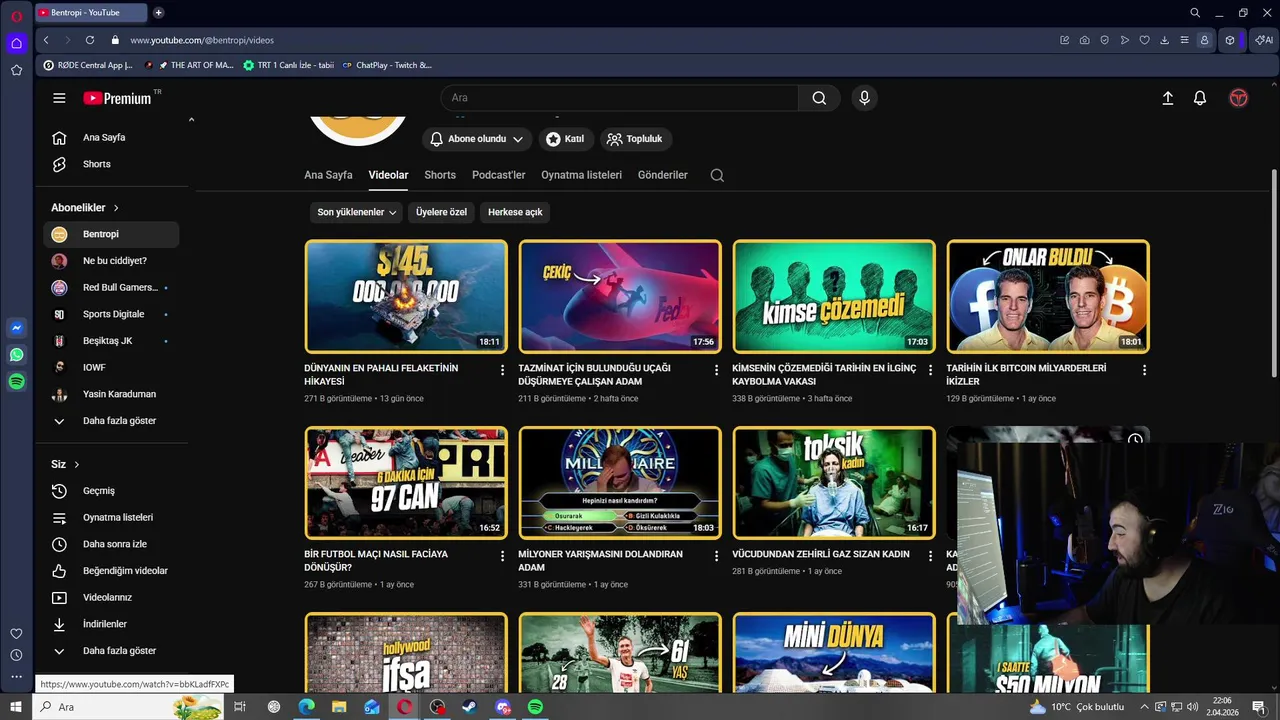Switch to the Ana Sayfa channel tab
This screenshot has height=720, width=1280.
point(328,175)
